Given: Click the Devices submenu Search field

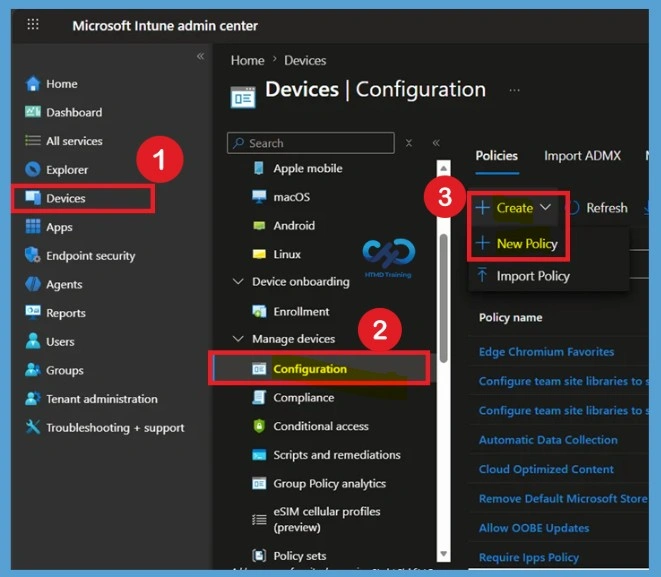Looking at the screenshot, I should (311, 143).
